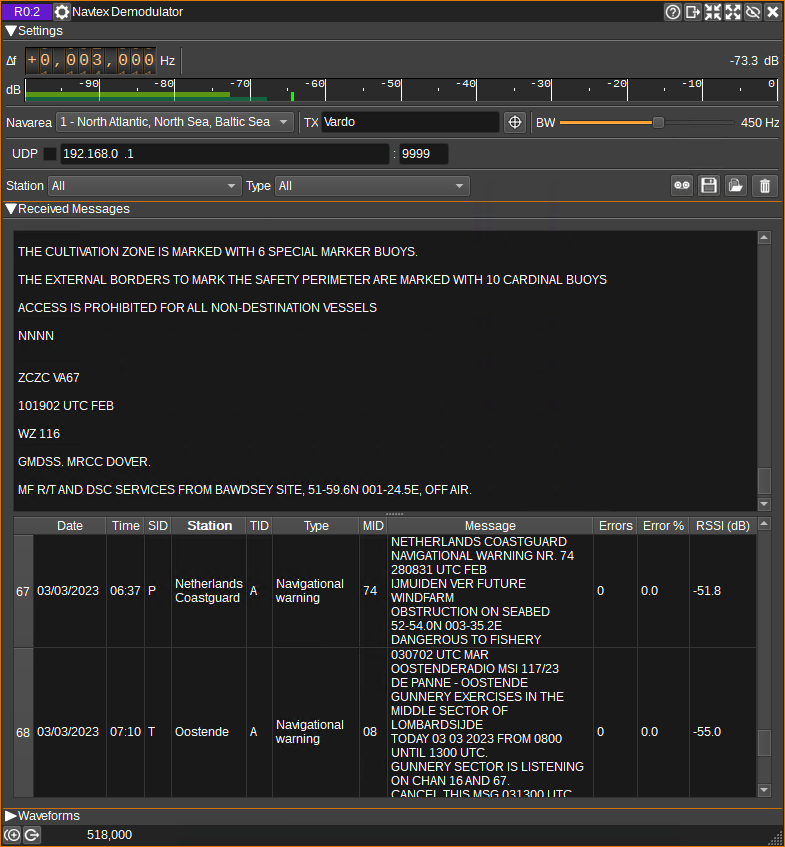Read data from CSV file icon

pyautogui.click(x=735, y=185)
